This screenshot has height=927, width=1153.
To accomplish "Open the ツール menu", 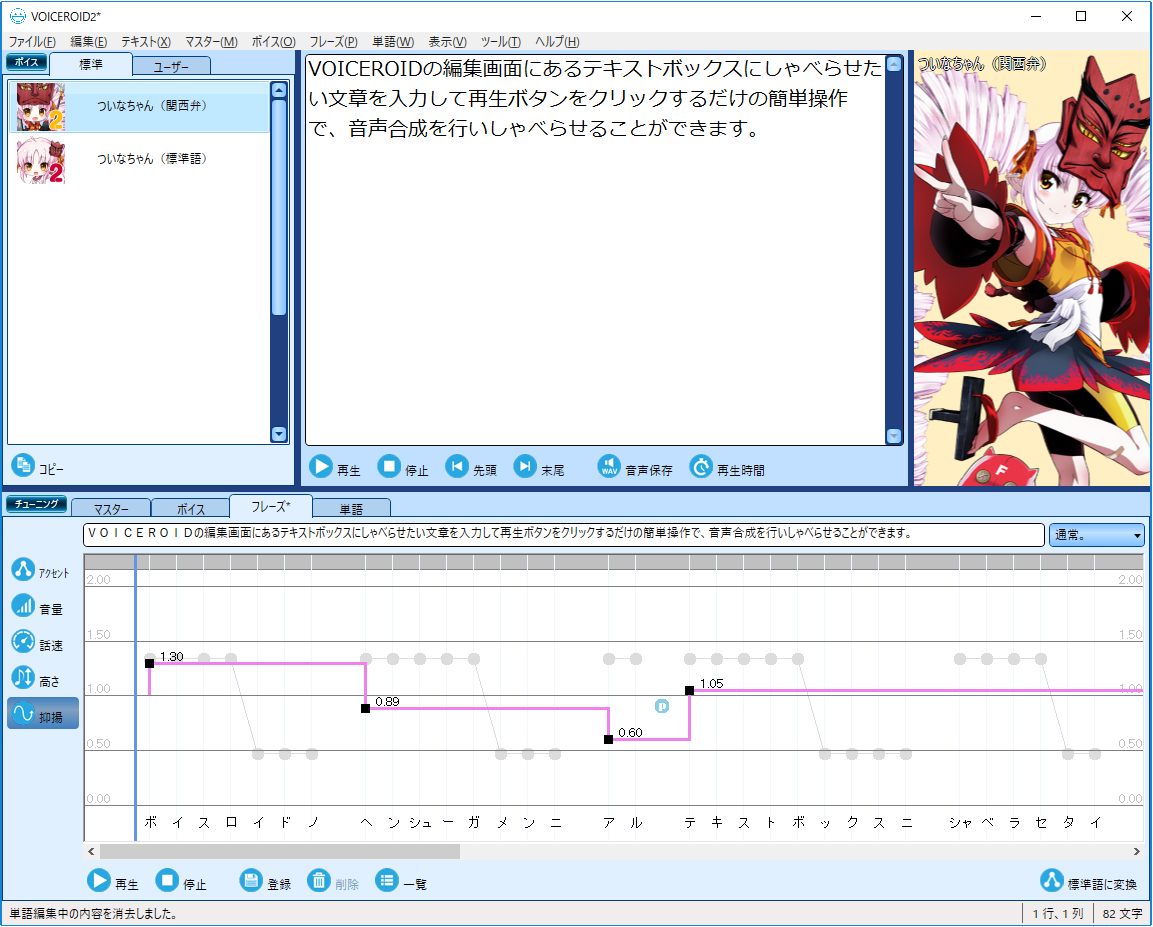I will (501, 42).
